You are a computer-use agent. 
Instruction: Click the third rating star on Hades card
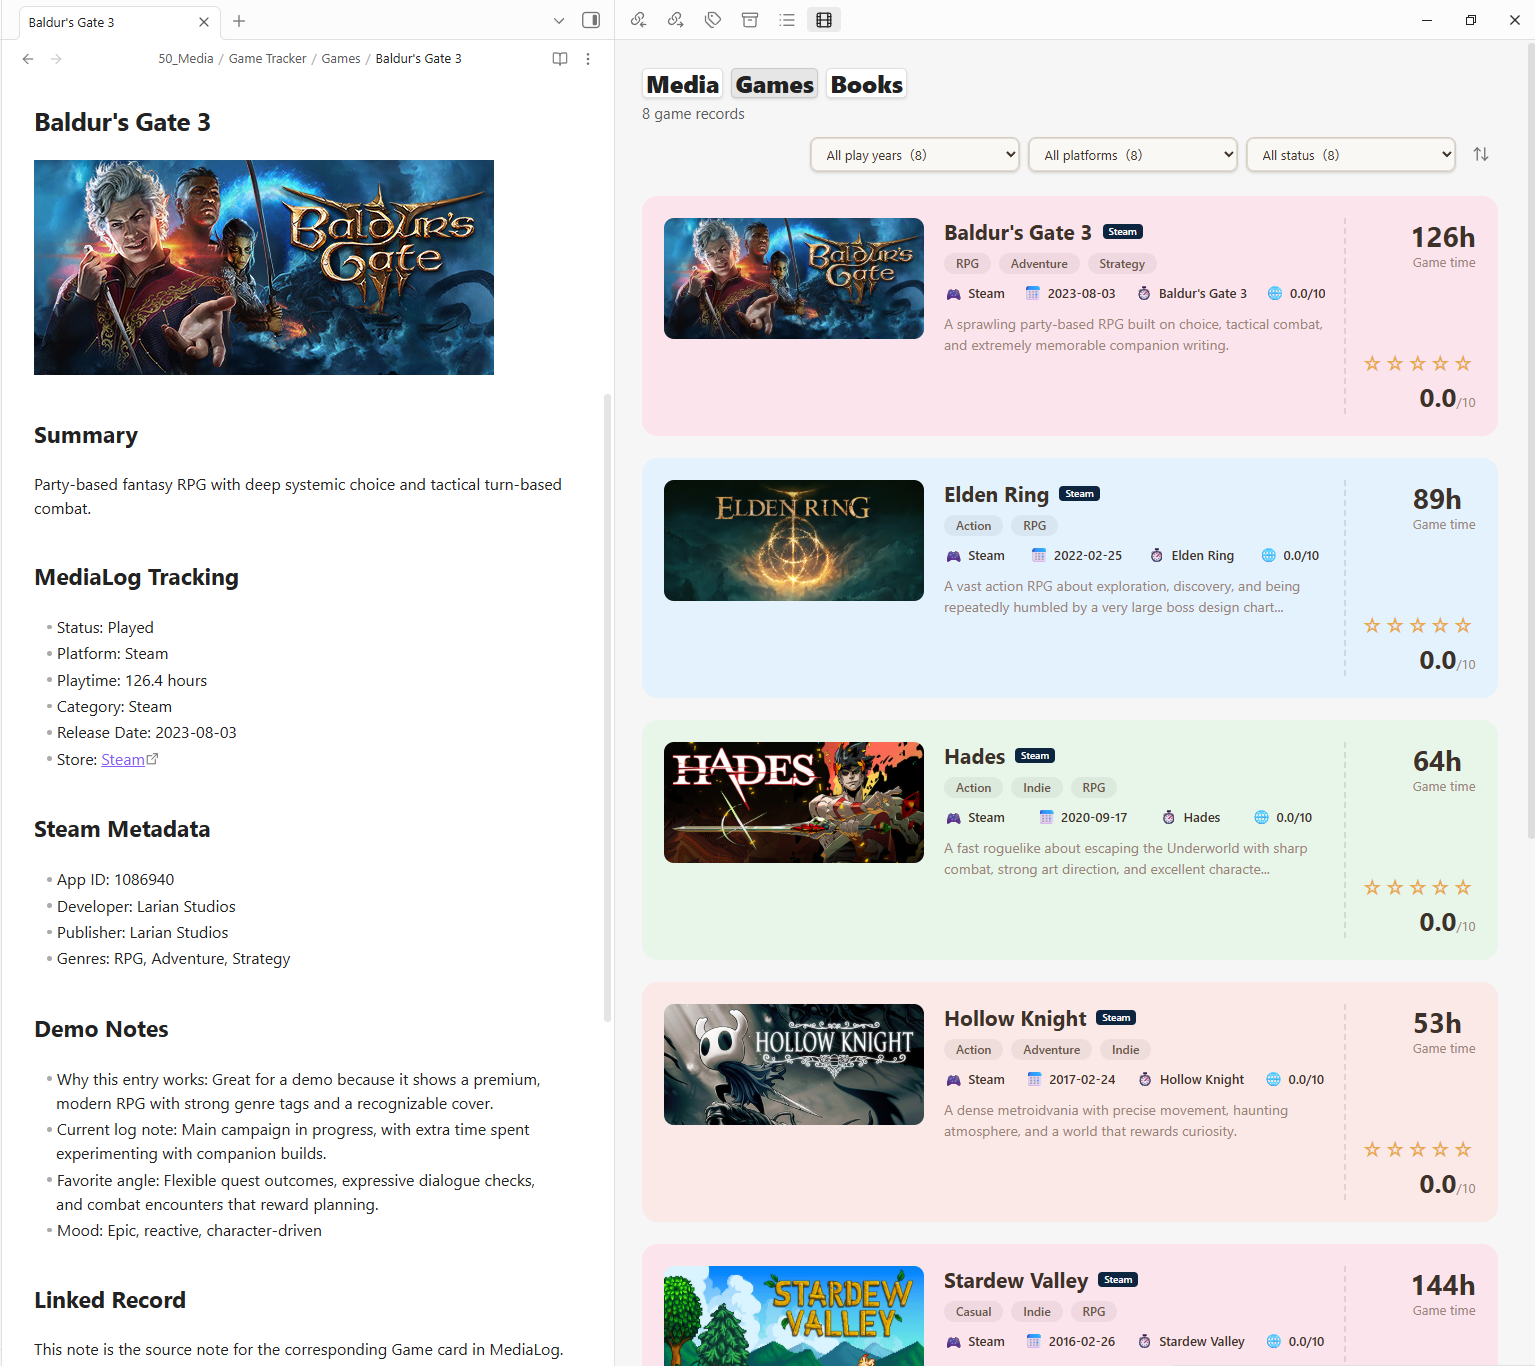[1418, 888]
